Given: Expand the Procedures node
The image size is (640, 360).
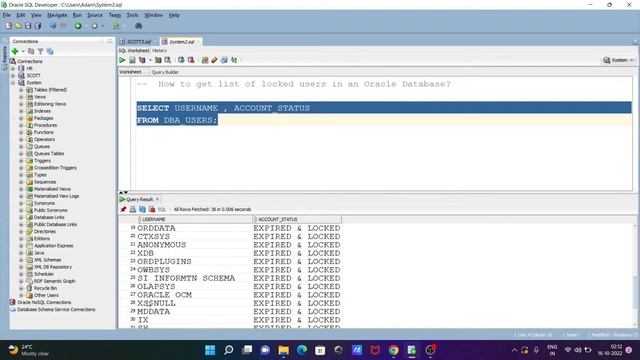Looking at the screenshot, I should pos(21,125).
